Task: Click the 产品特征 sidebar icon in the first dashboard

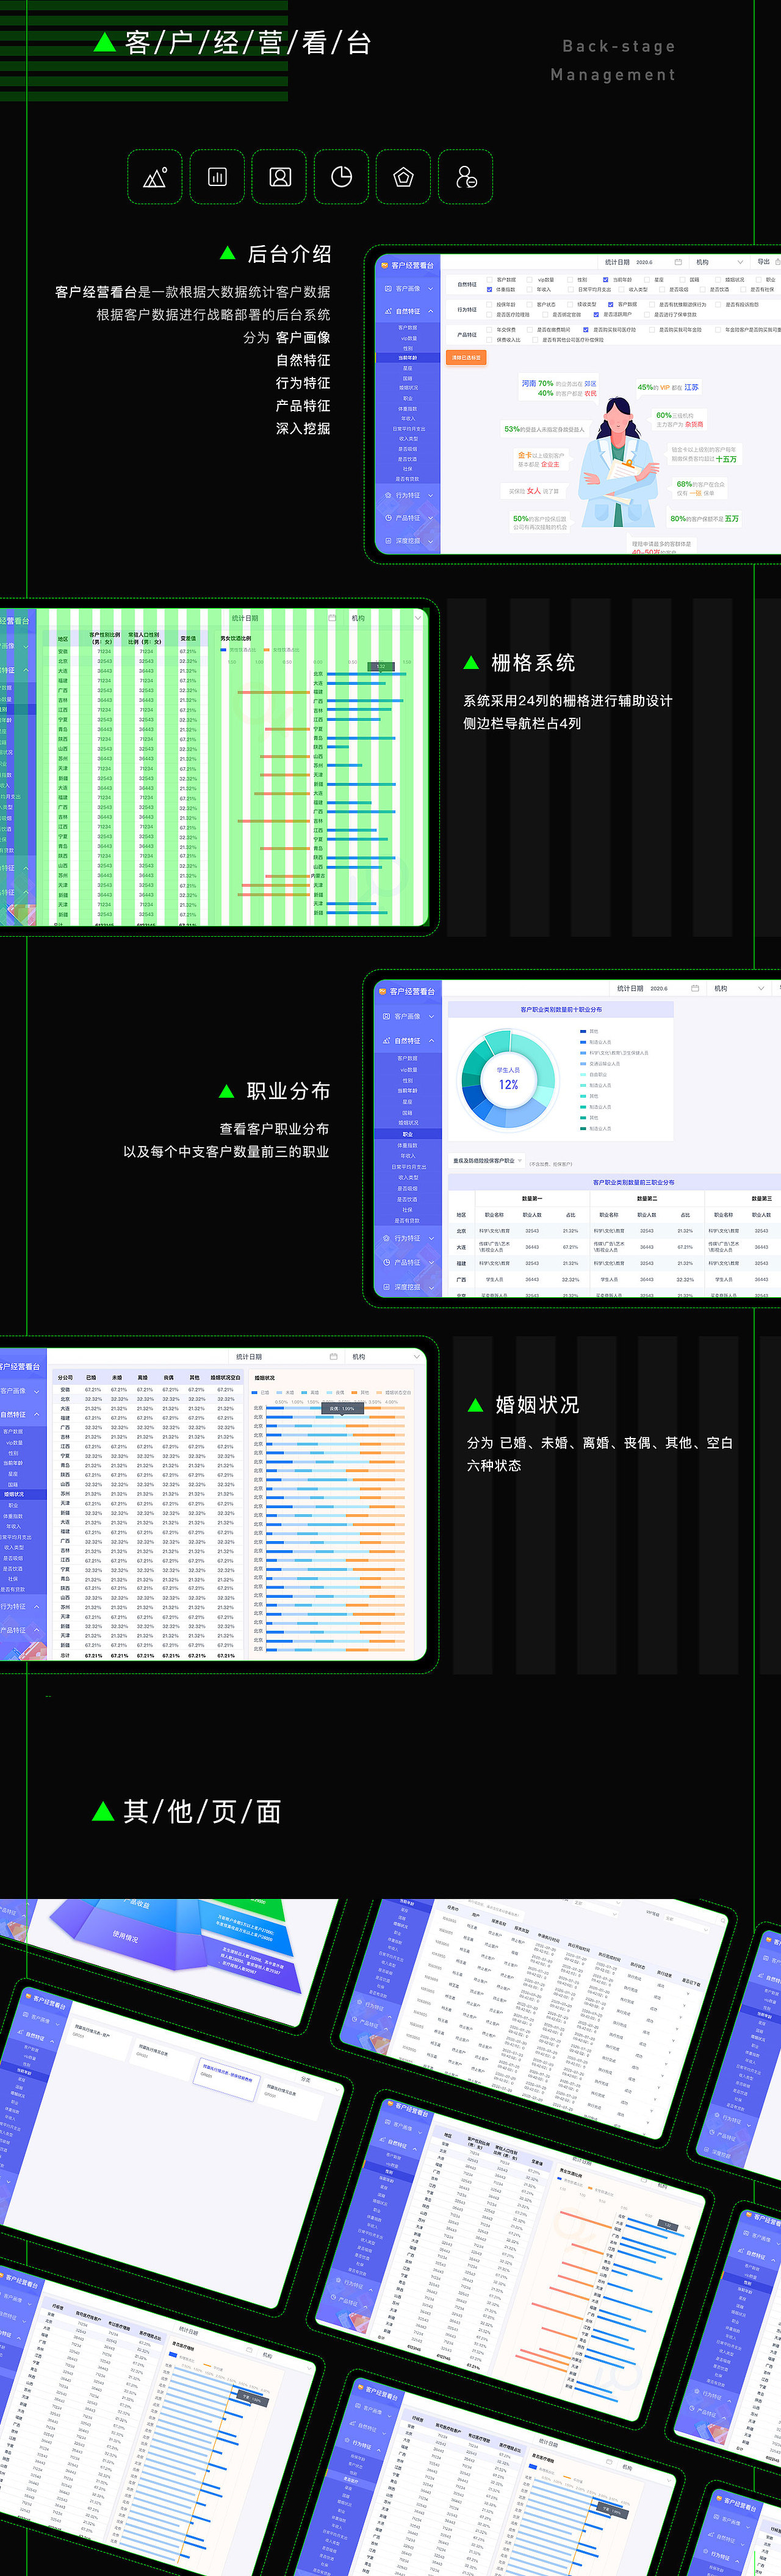Action: [388, 518]
